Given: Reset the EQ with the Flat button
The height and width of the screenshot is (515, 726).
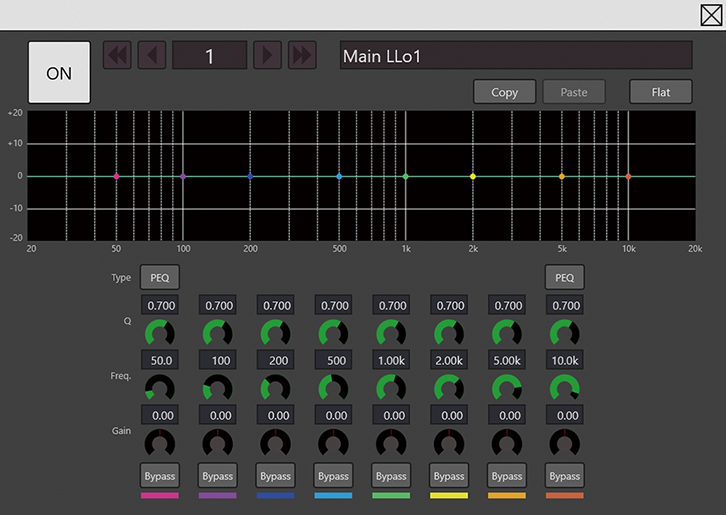Looking at the screenshot, I should pyautogui.click(x=661, y=92).
